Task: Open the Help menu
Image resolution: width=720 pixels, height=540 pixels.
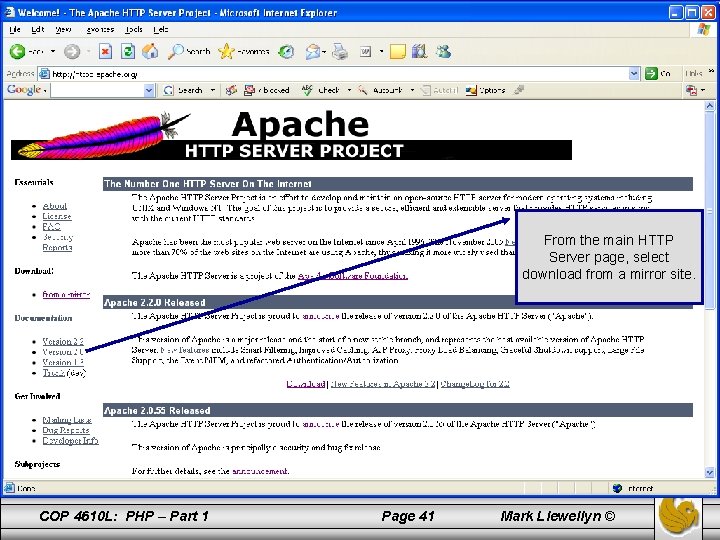Action: 161,29
